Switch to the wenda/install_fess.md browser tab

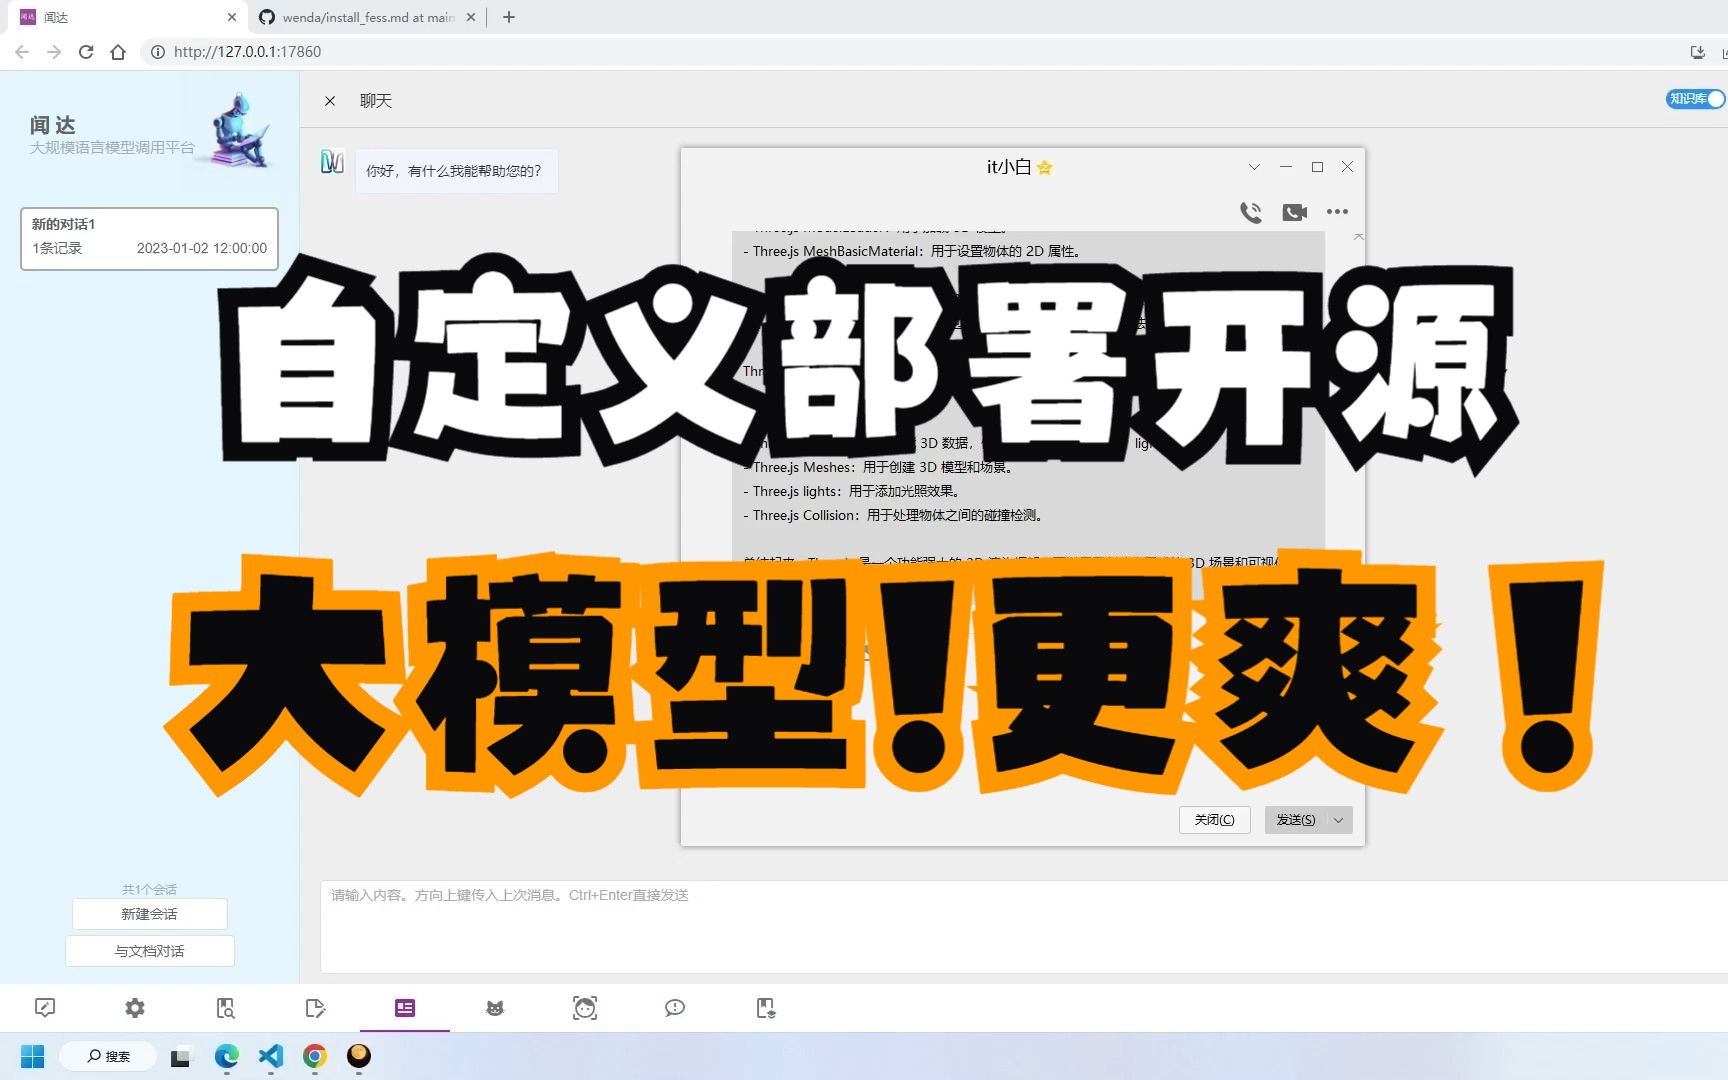(367, 17)
